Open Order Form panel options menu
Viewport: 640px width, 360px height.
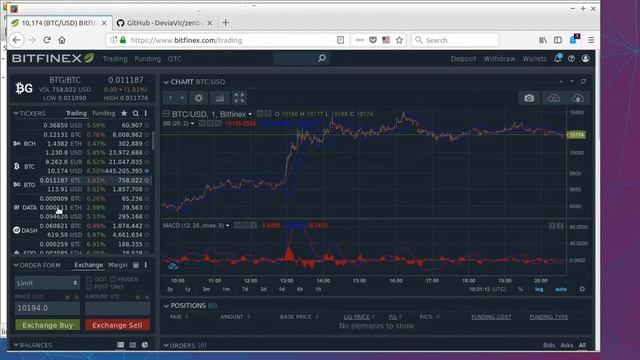coord(146,265)
